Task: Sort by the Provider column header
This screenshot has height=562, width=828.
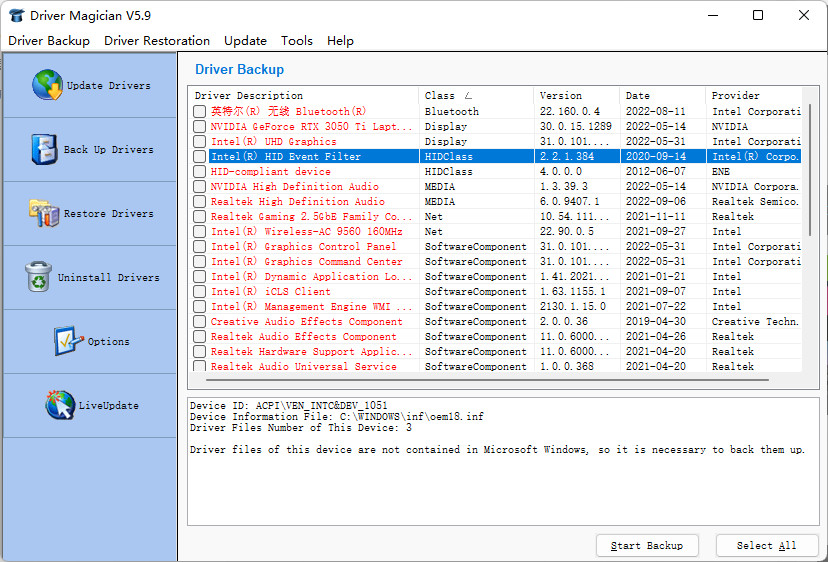Action: point(754,96)
